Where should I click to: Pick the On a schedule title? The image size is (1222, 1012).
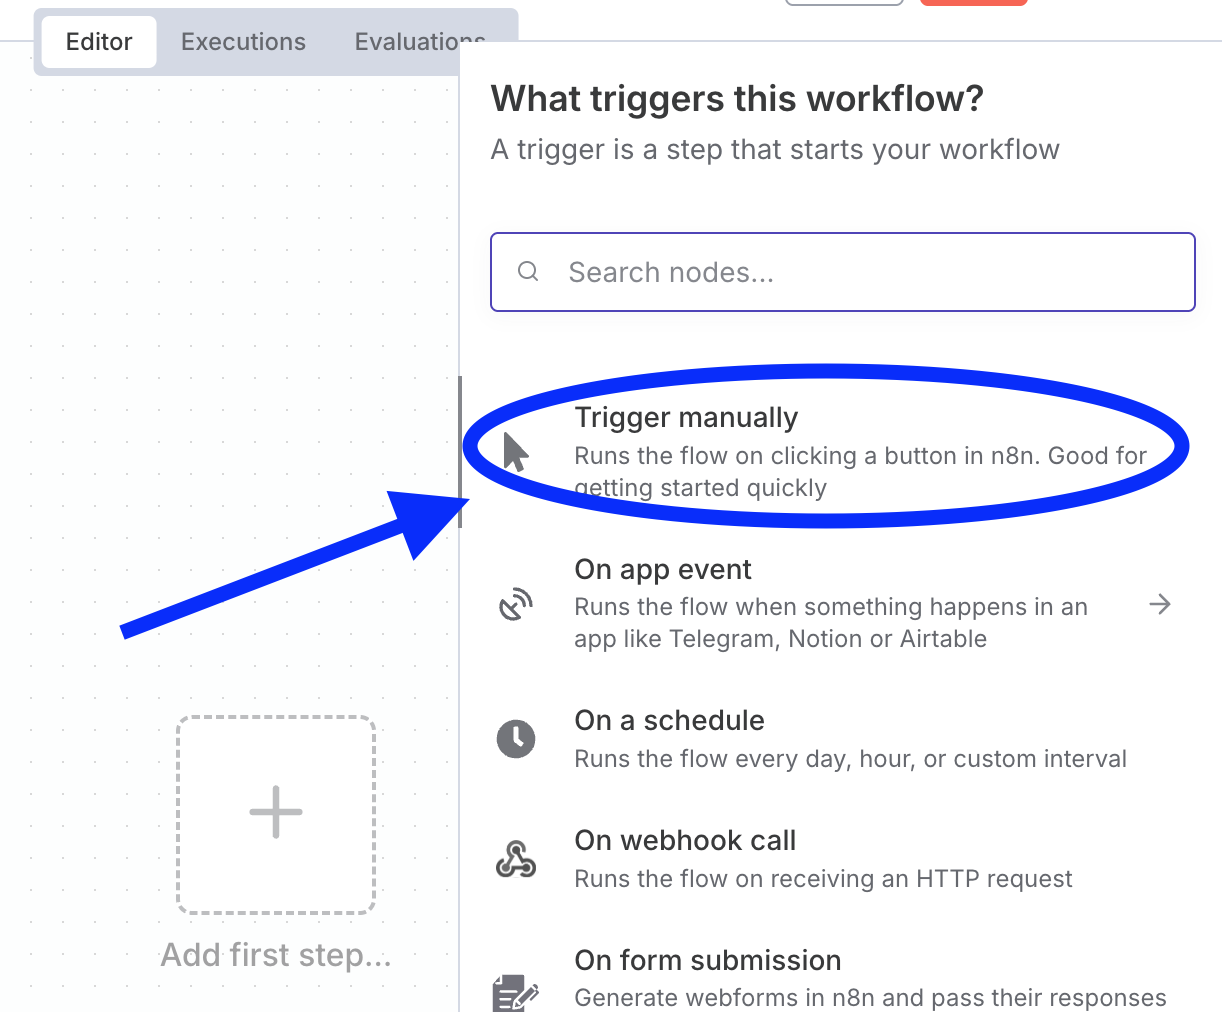(x=669, y=721)
